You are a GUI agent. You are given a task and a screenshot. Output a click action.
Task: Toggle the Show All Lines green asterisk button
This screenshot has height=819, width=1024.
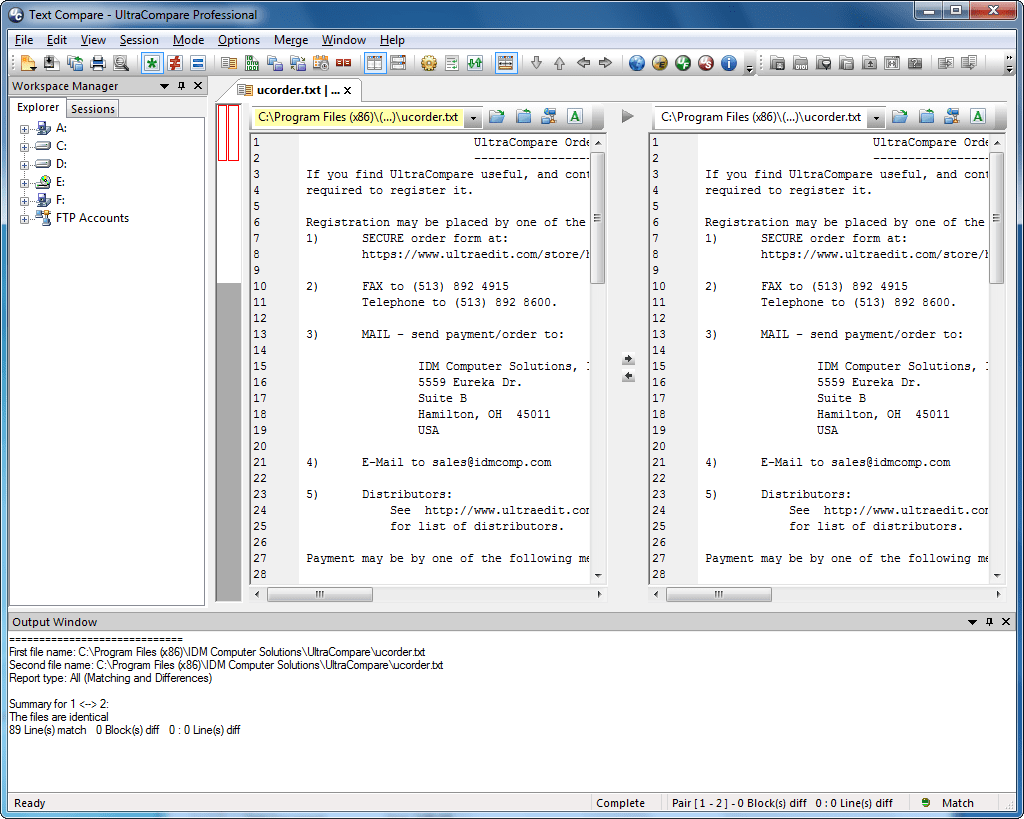tap(151, 63)
